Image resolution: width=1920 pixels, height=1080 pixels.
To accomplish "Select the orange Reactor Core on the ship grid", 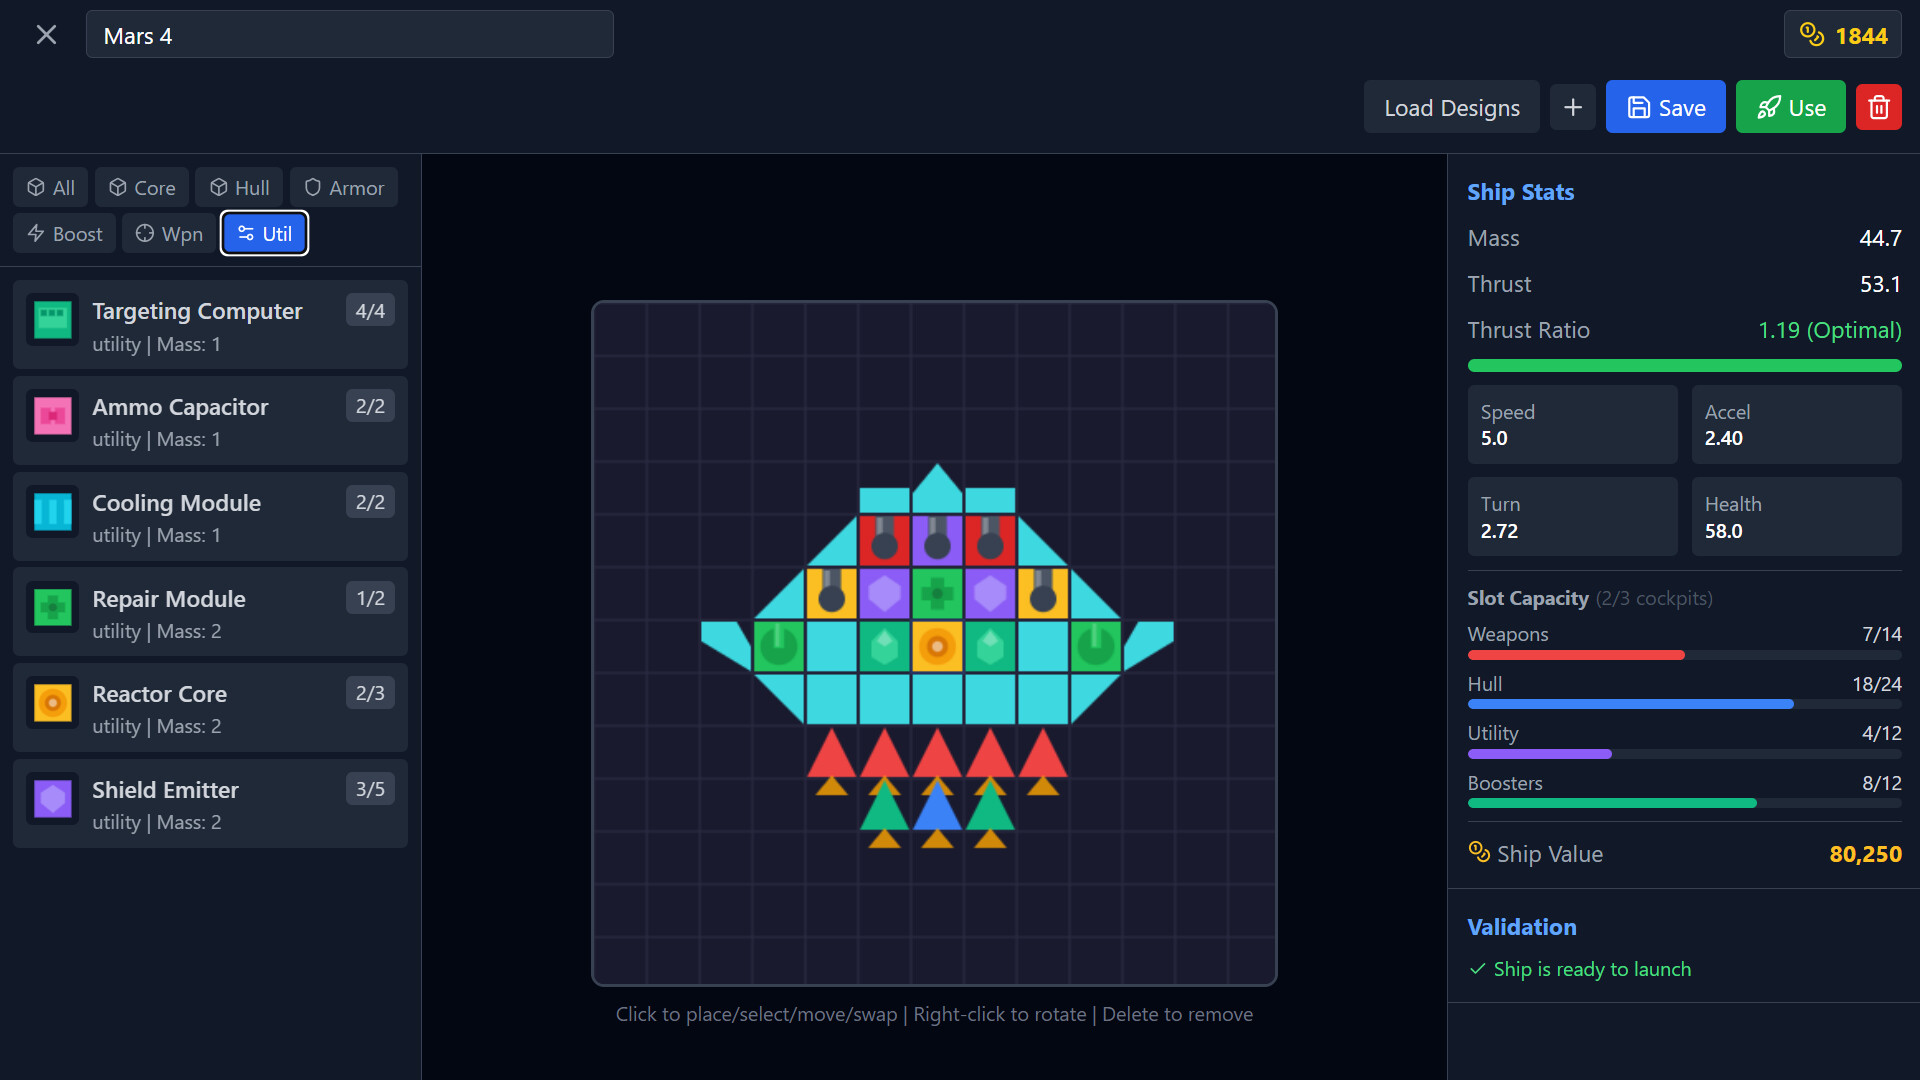I will [936, 647].
